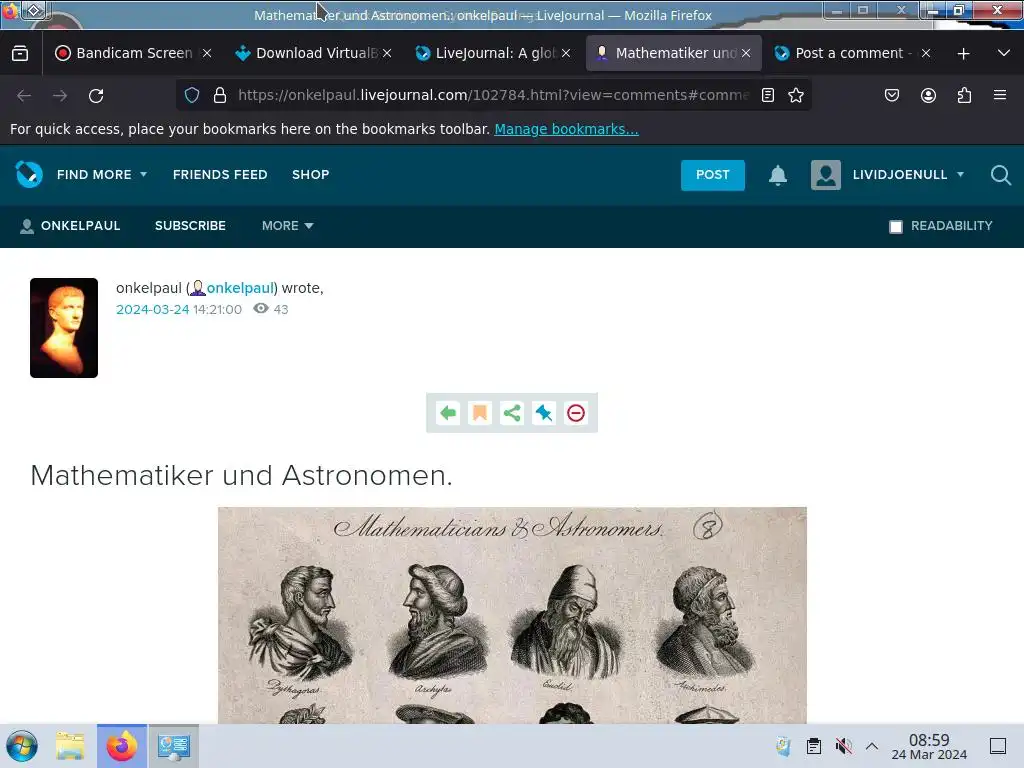
Task: Open Firefox View button
Action: tap(20, 54)
